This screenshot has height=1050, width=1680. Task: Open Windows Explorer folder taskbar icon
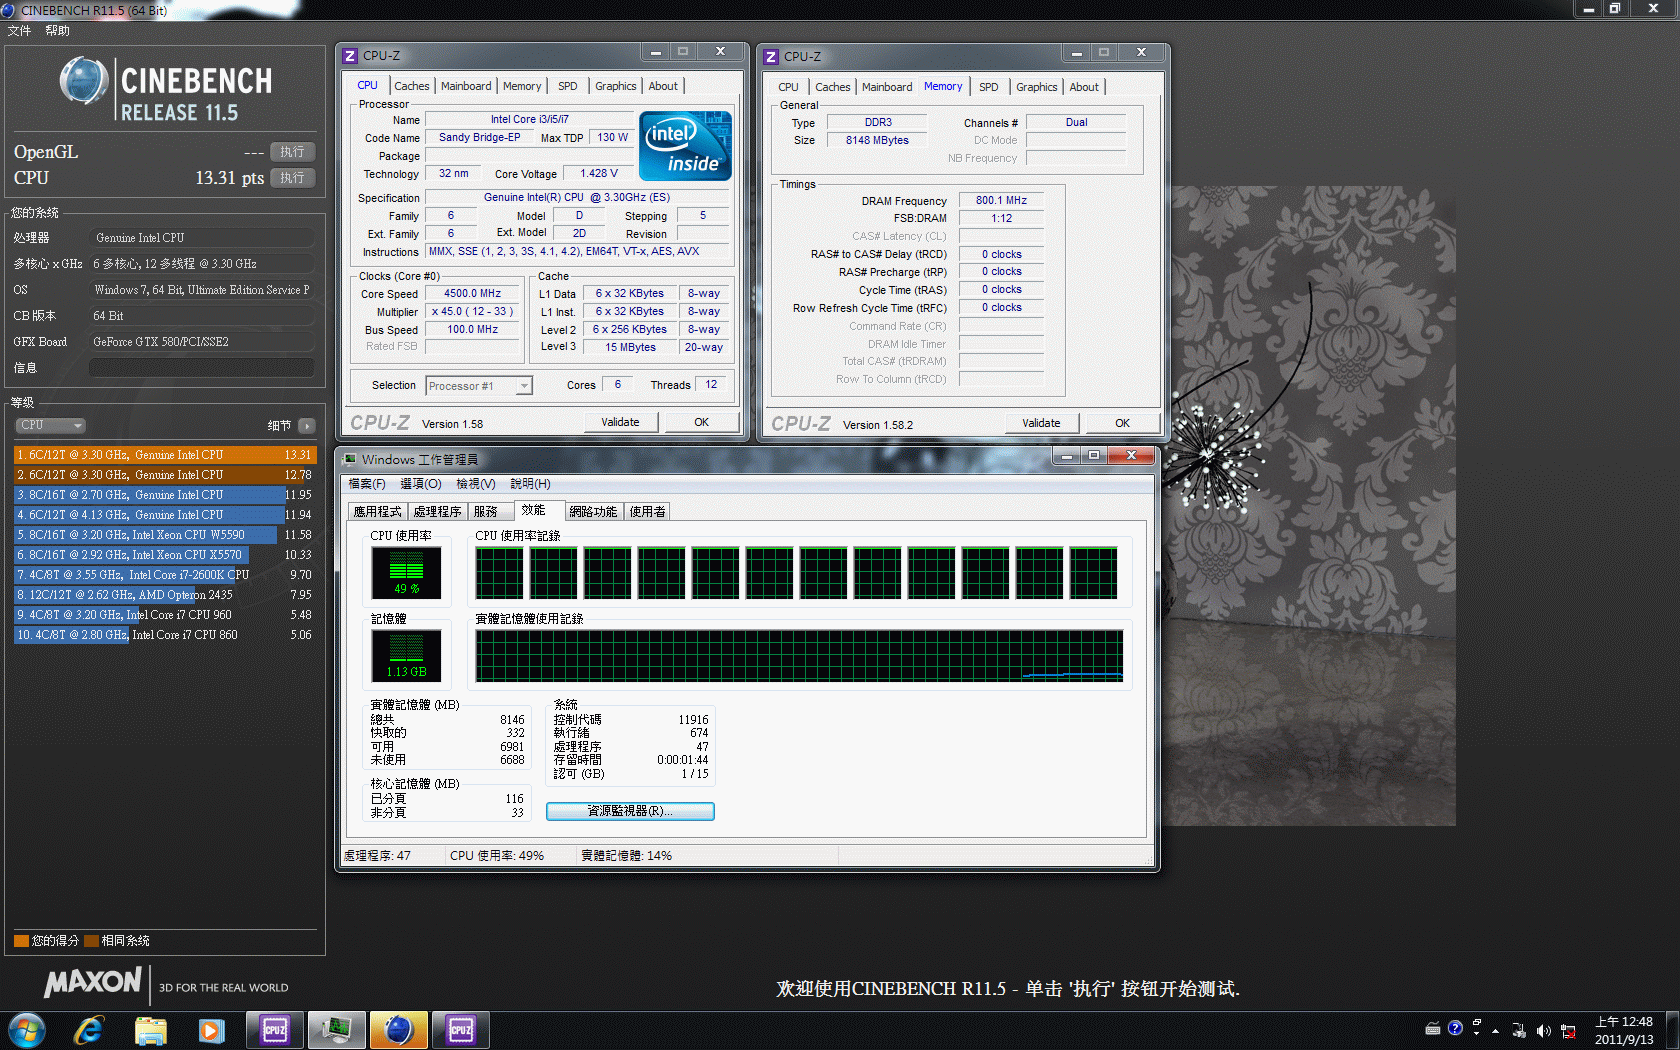(150, 1030)
